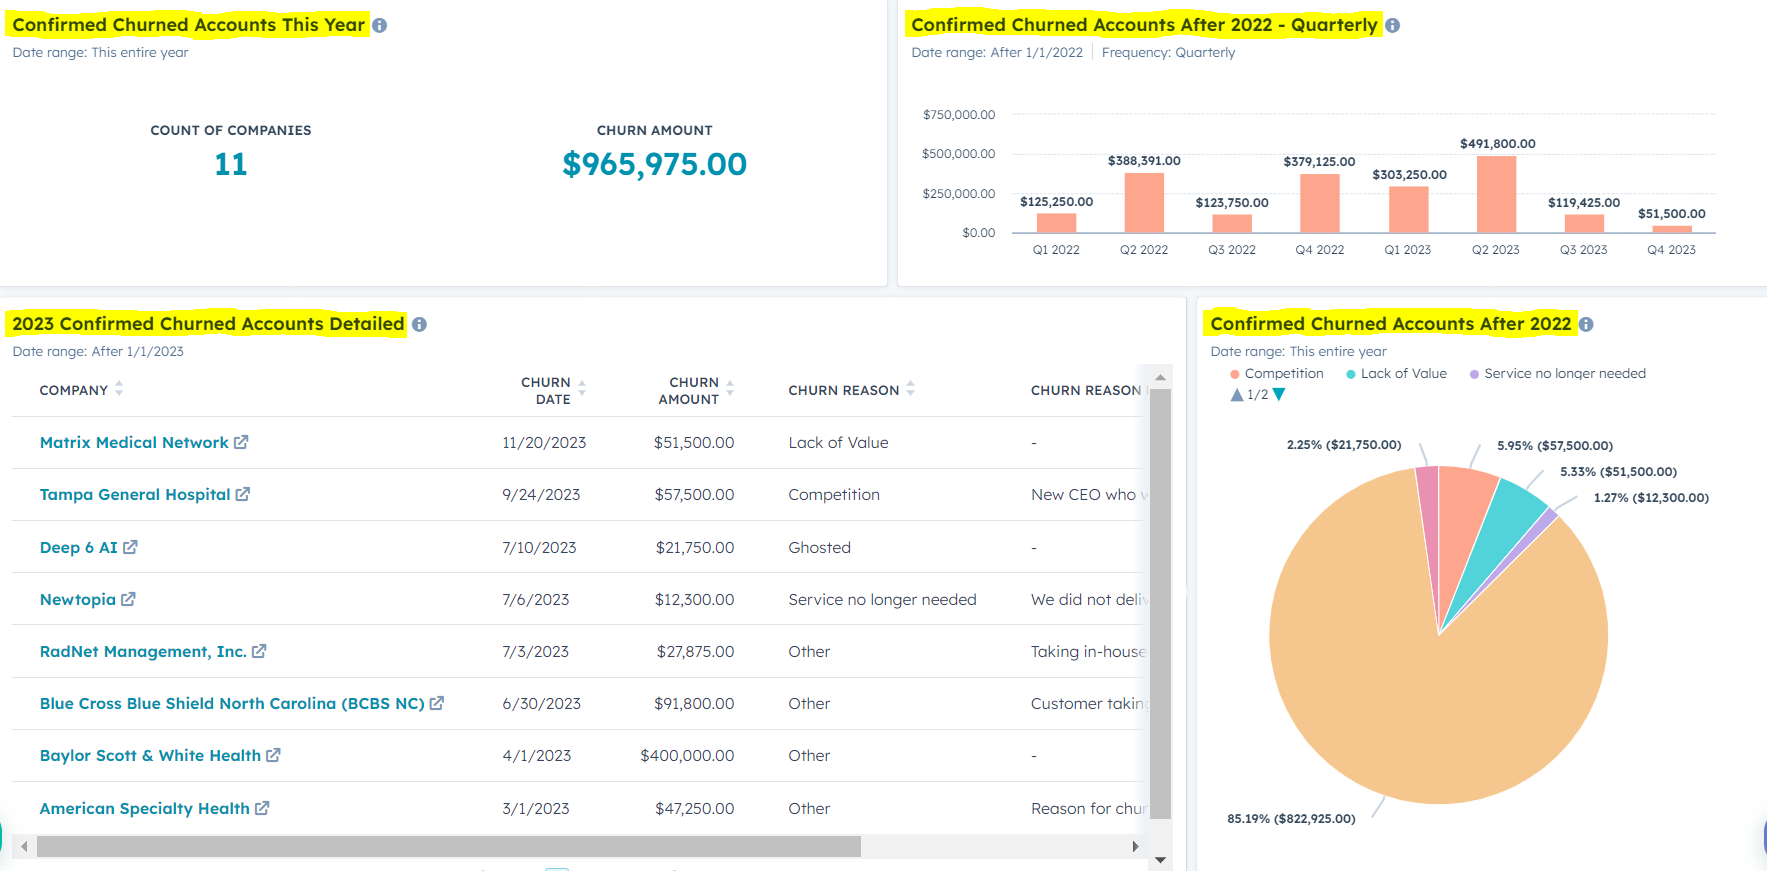Sort table by Churn Amount column

coord(695,390)
